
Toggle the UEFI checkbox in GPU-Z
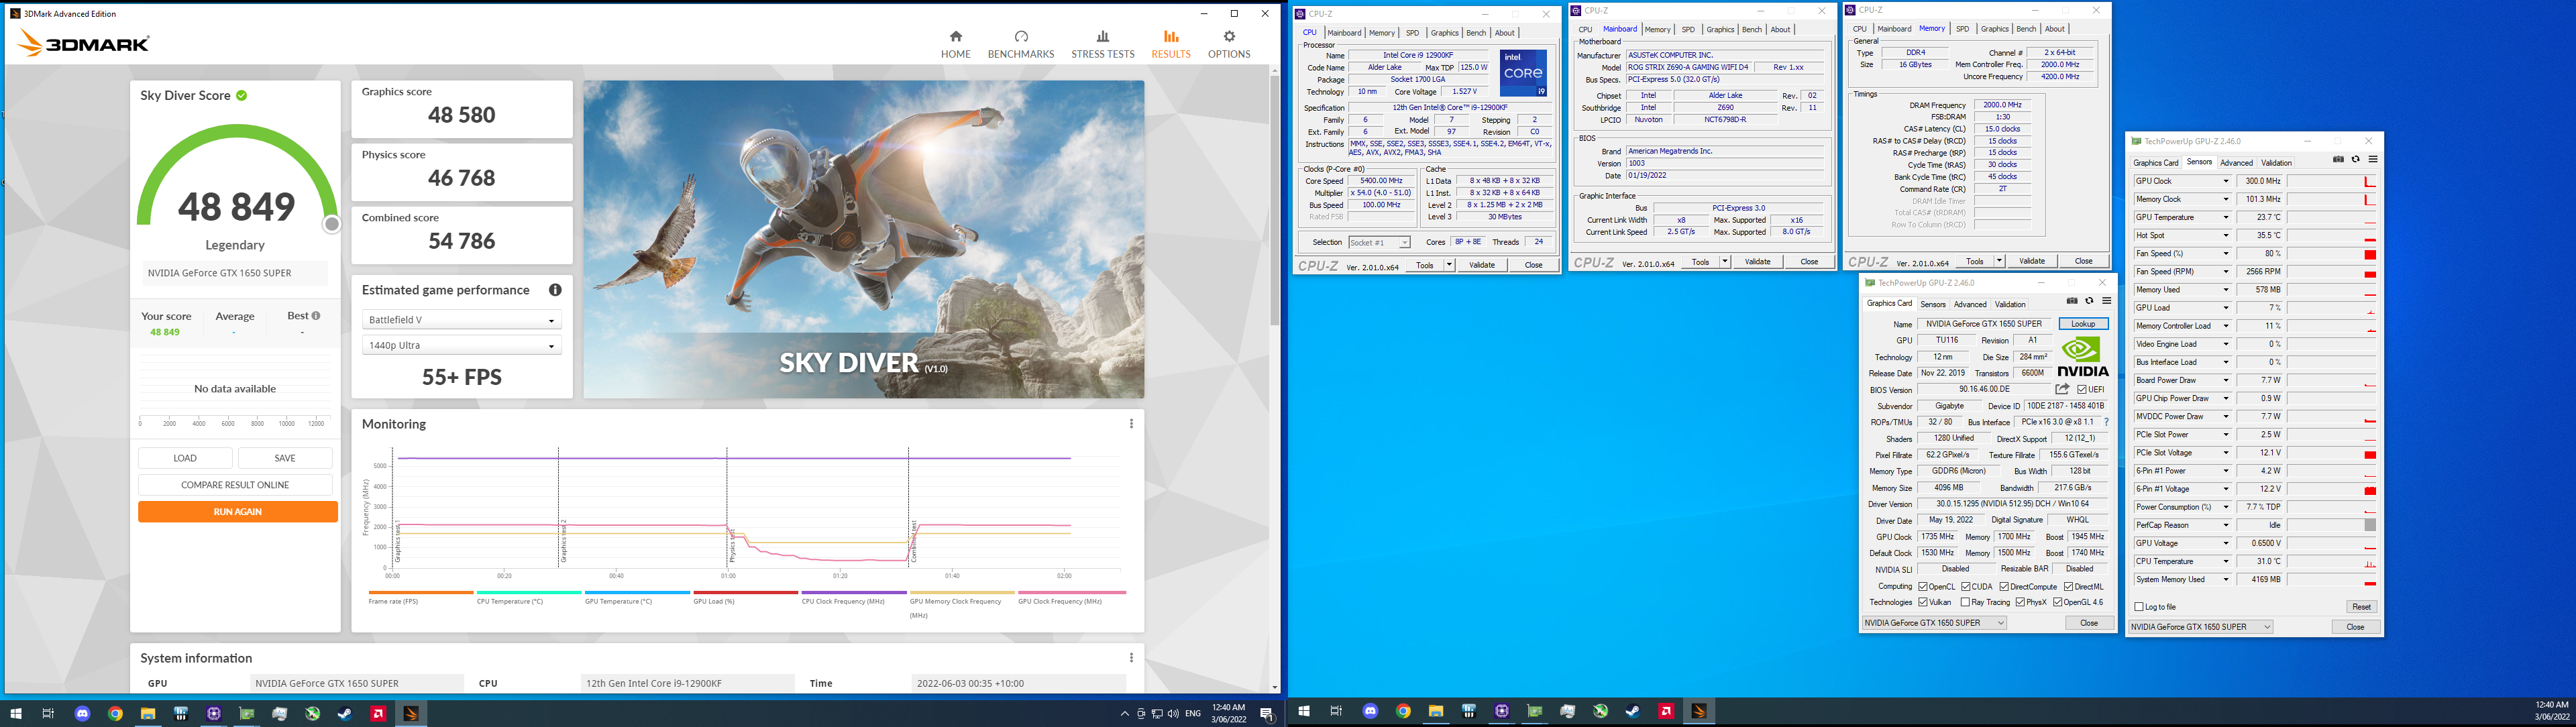pyautogui.click(x=2082, y=390)
